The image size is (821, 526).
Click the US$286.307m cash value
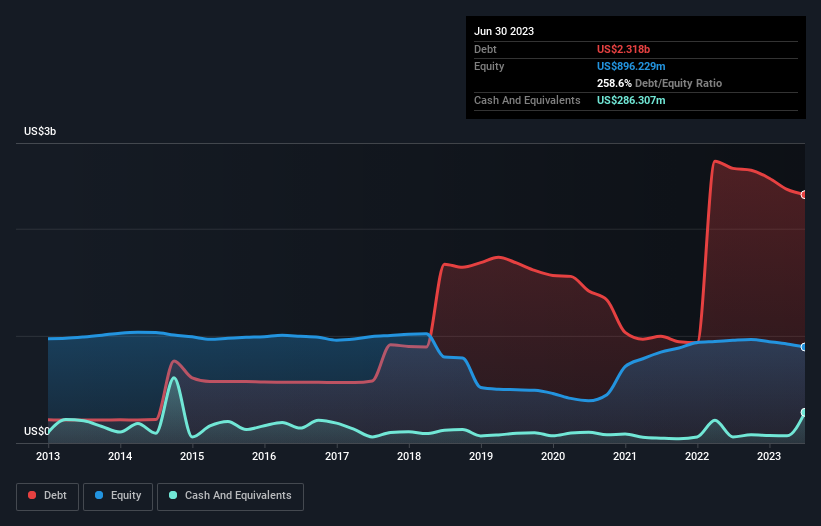tap(631, 100)
